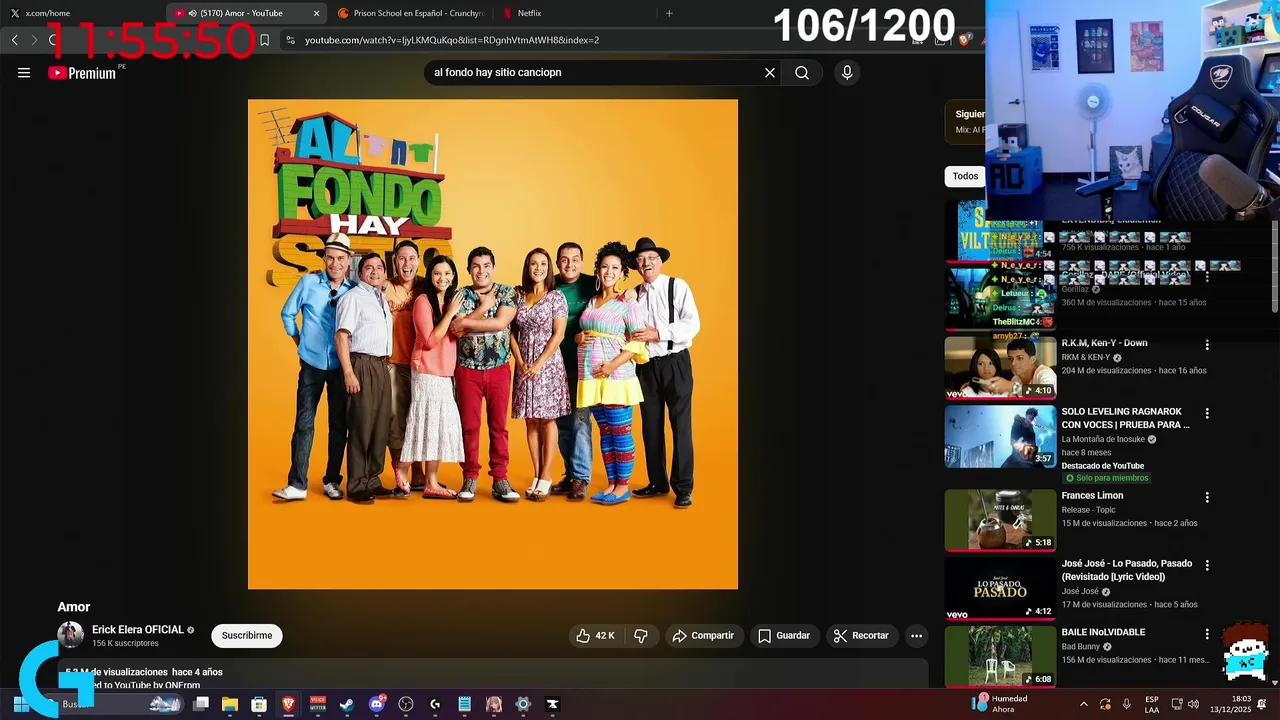
Task: Close the Amor - YouTube tab
Action: 317,13
